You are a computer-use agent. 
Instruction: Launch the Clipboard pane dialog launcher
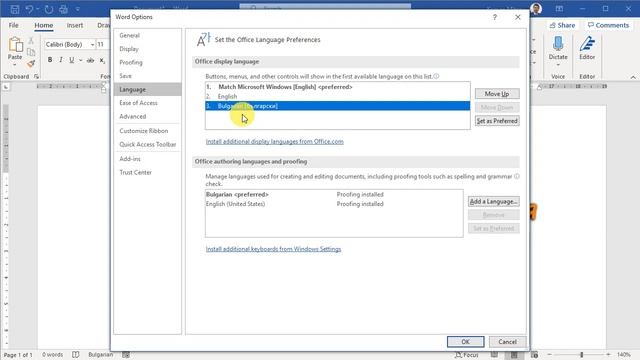pos(36,76)
